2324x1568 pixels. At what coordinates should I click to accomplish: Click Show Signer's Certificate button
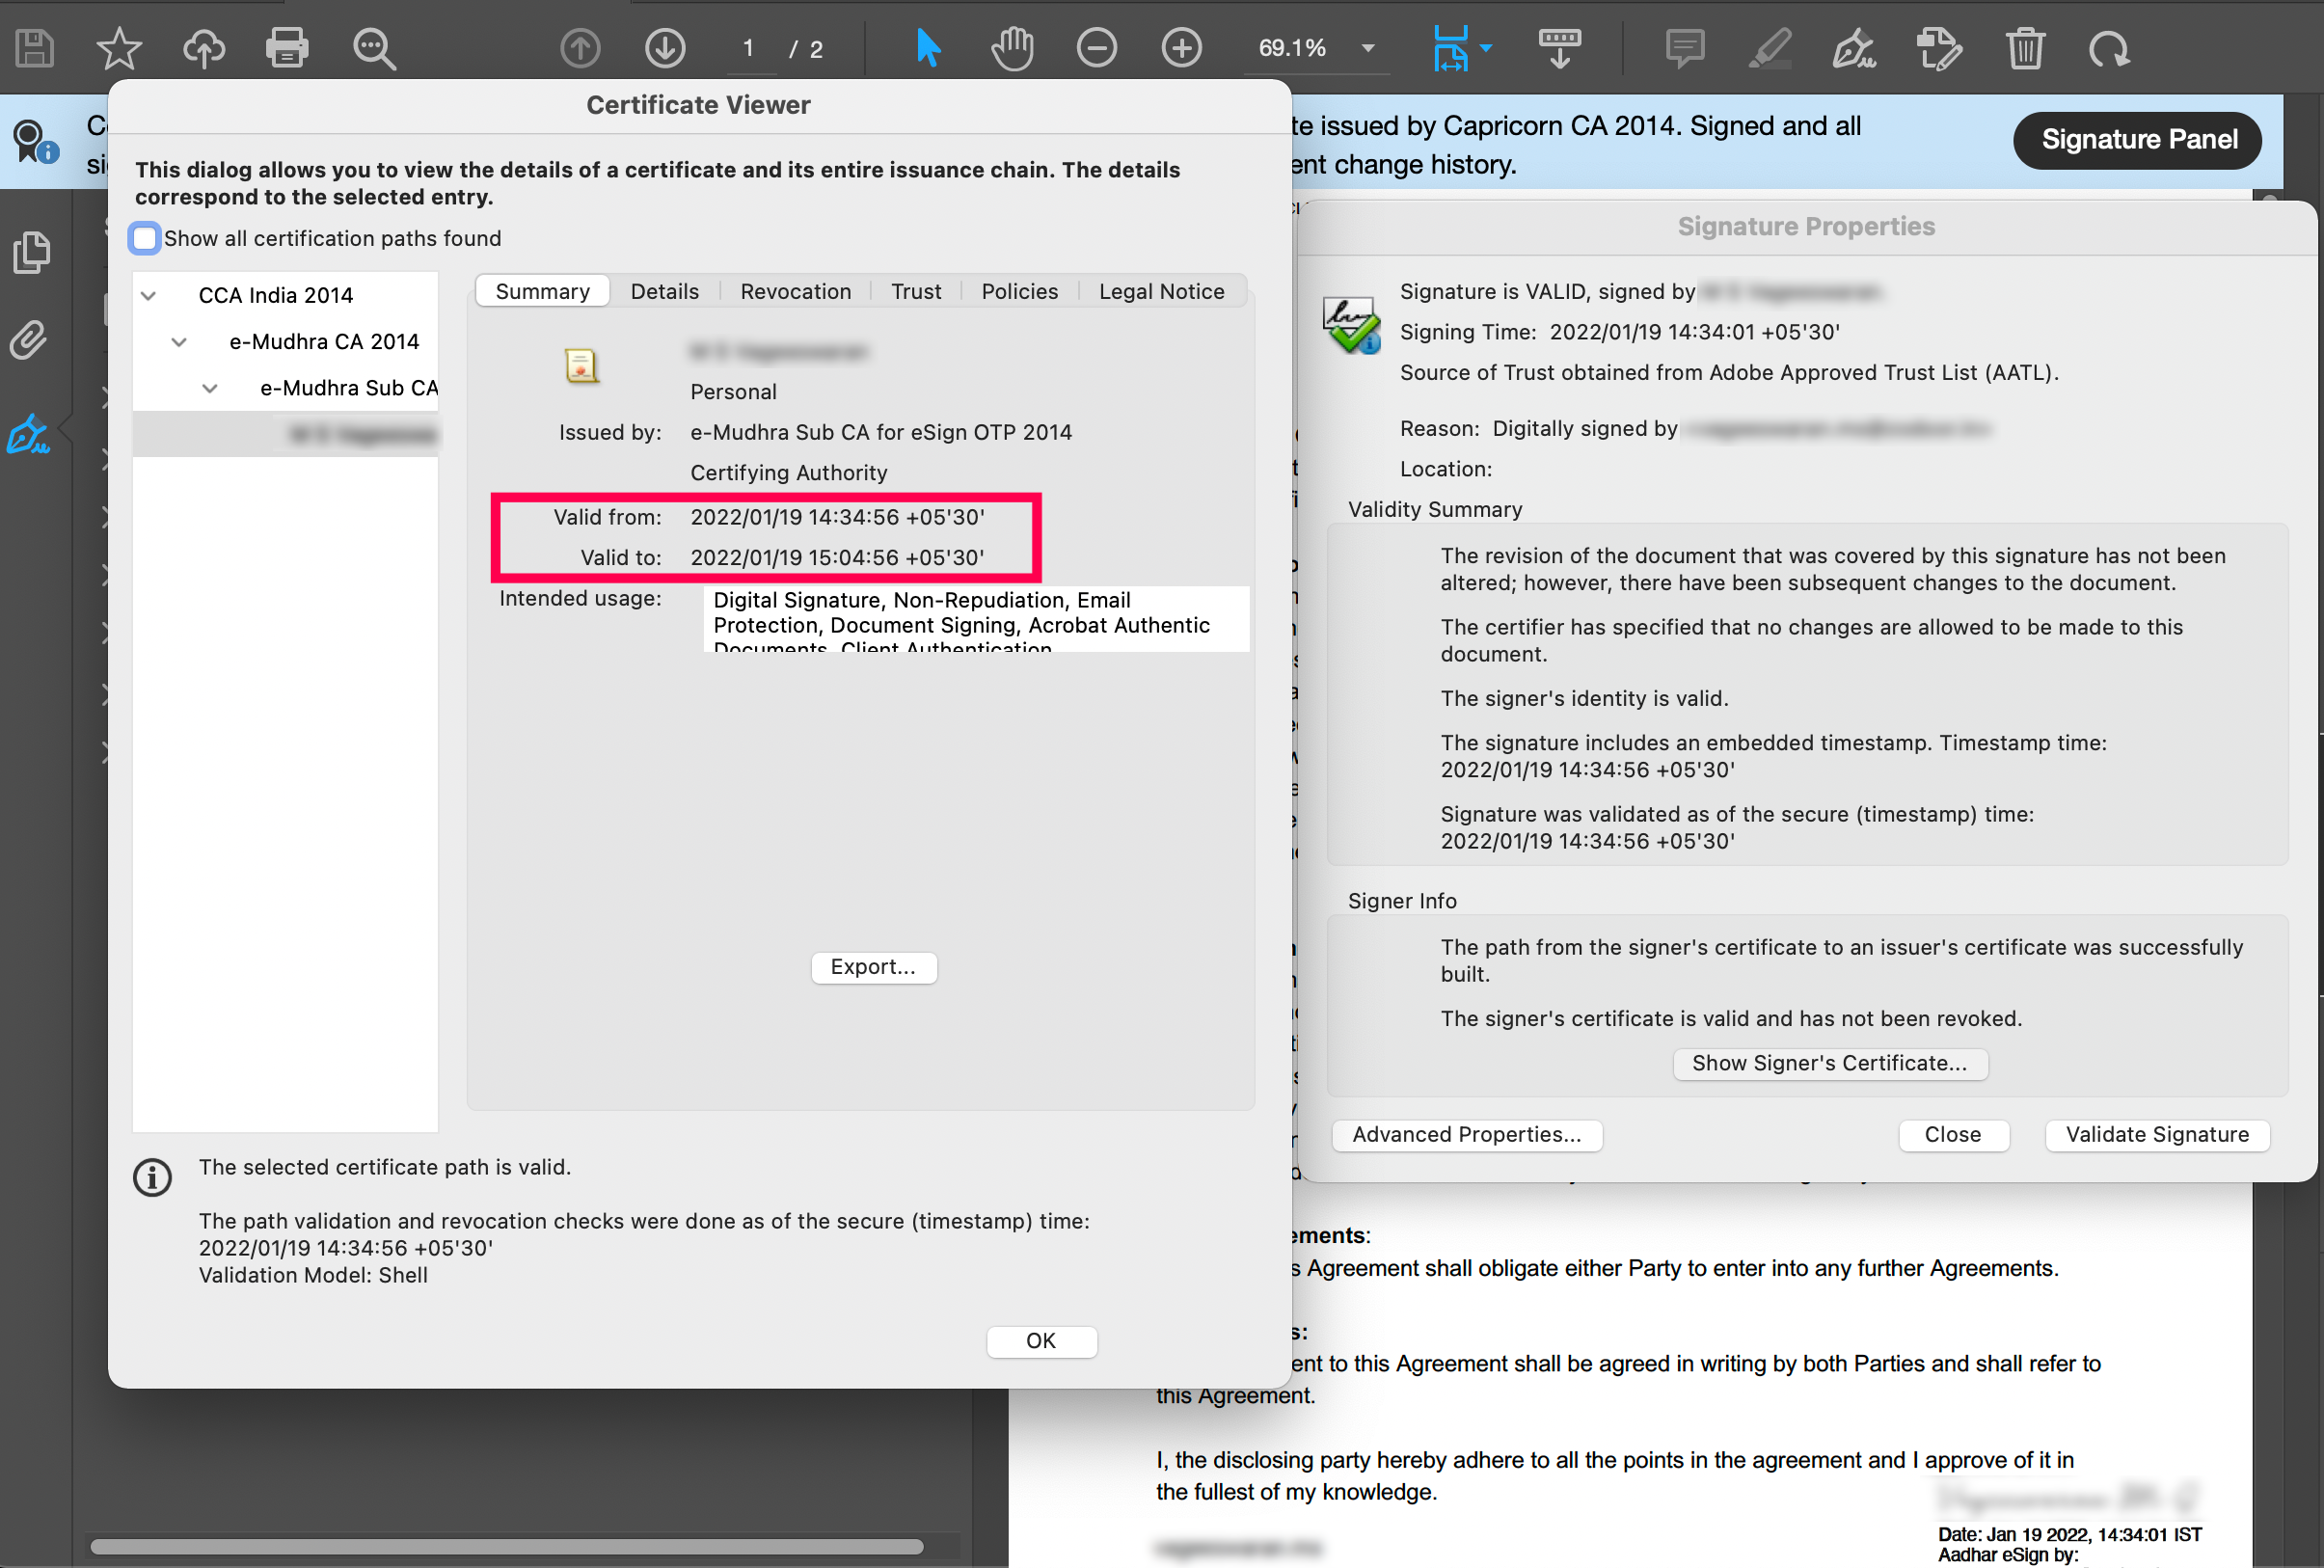[x=1829, y=1063]
